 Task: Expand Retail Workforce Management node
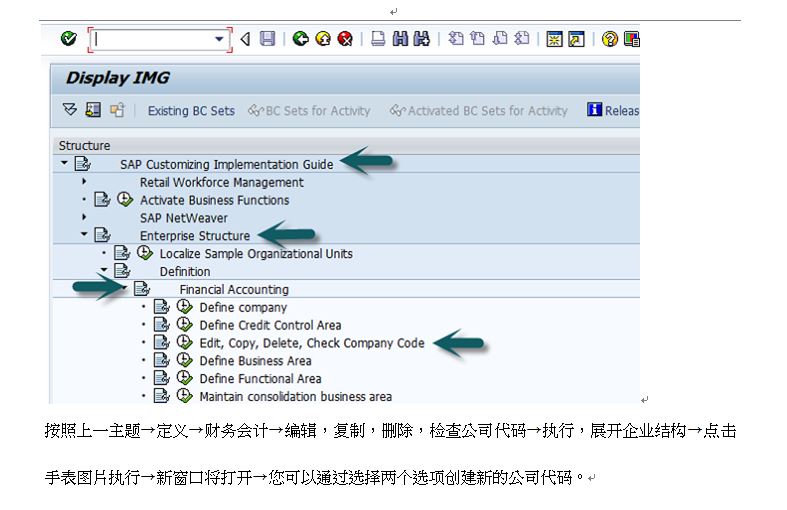(x=84, y=181)
